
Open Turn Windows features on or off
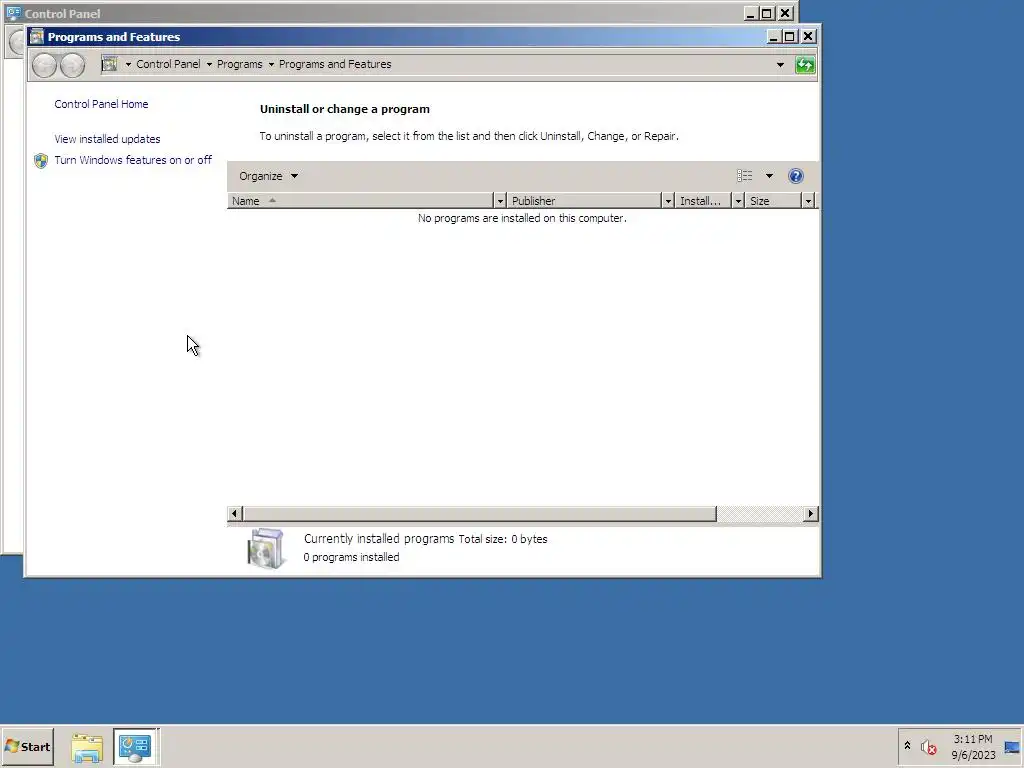133,160
